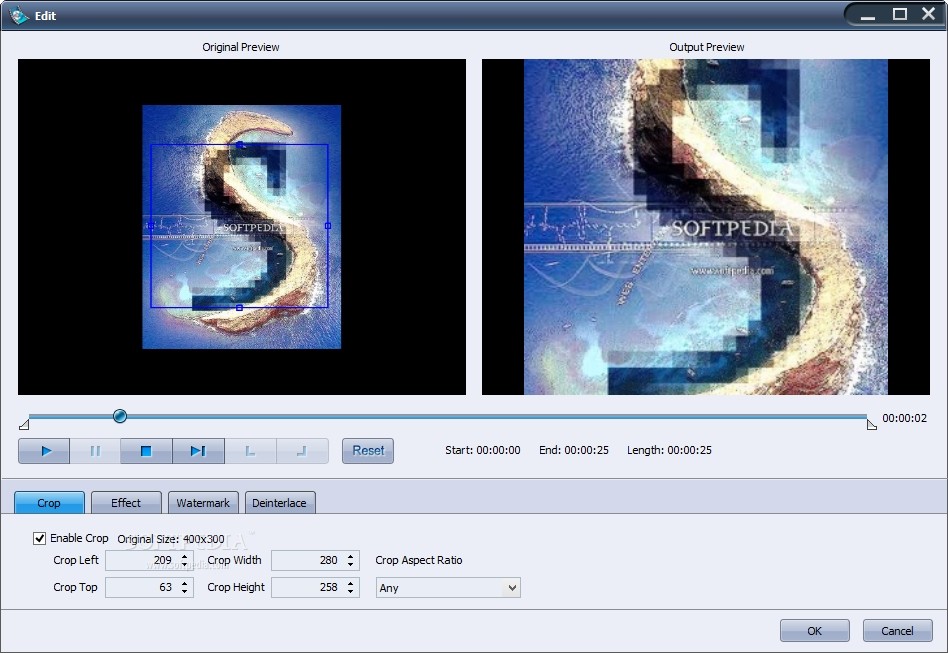This screenshot has width=948, height=653.
Task: Maximize the Edit window
Action: (900, 14)
